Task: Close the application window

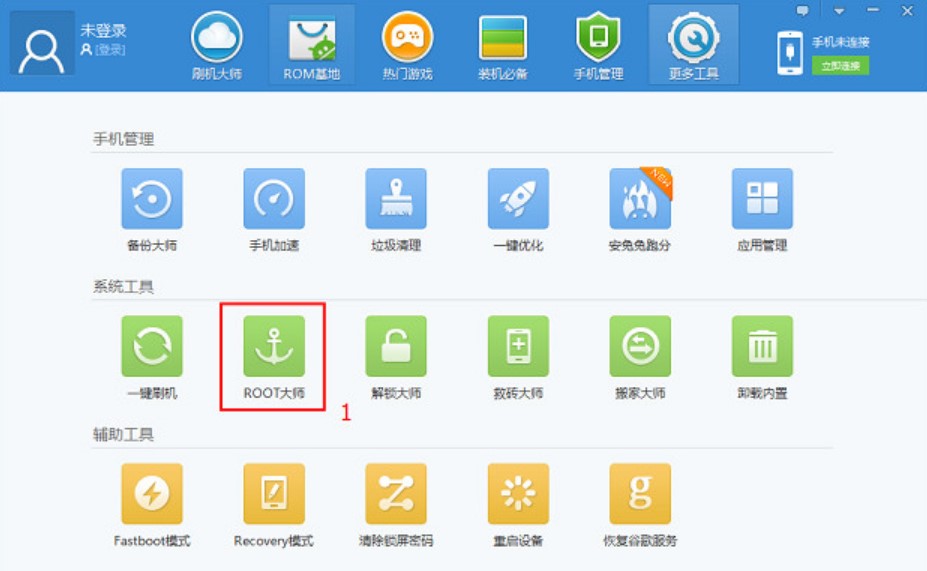Action: point(907,11)
